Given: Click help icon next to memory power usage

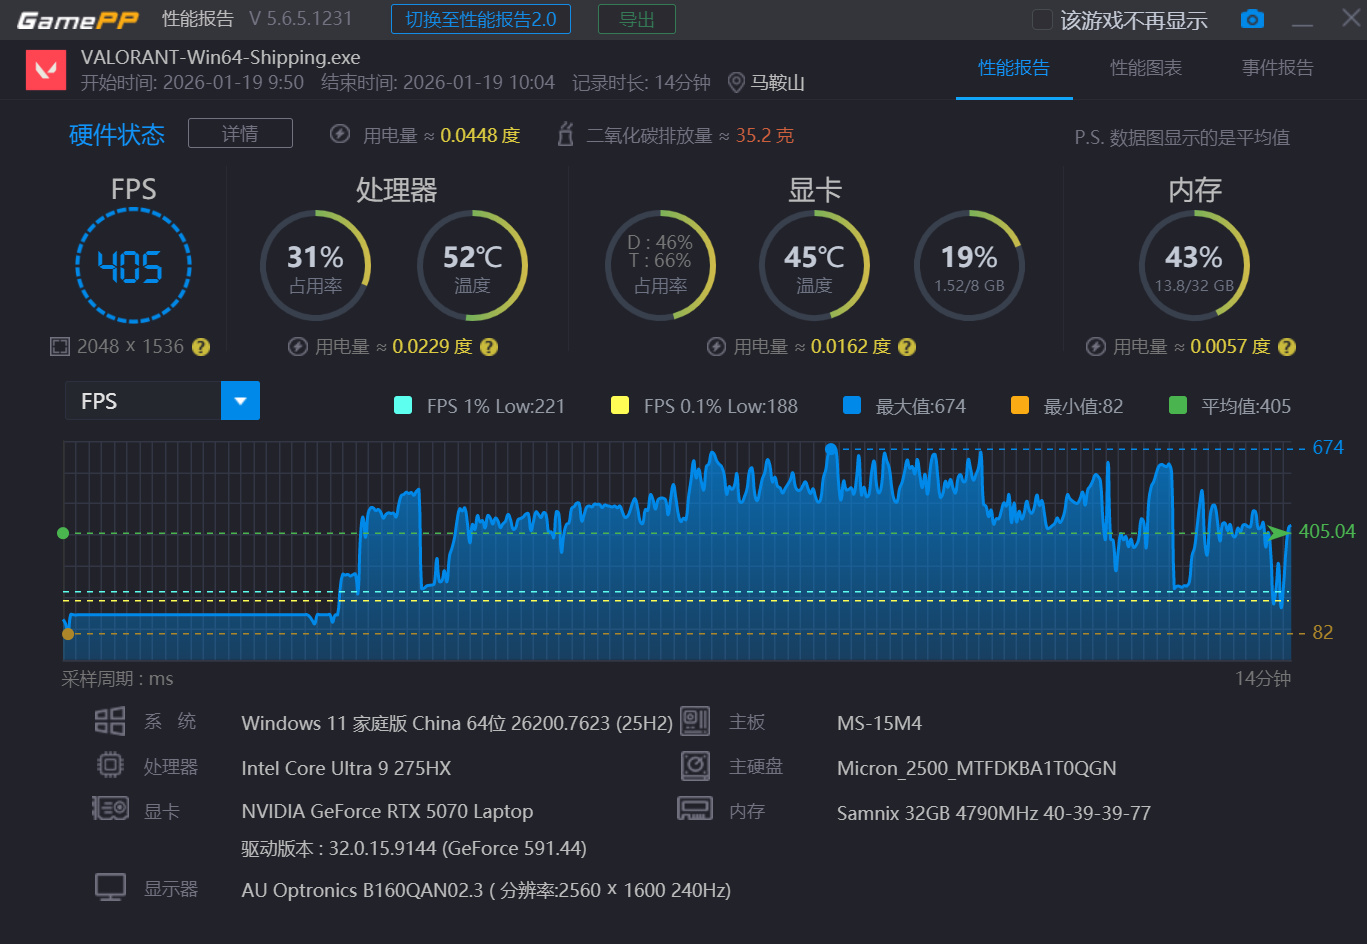Looking at the screenshot, I should click(x=1287, y=347).
